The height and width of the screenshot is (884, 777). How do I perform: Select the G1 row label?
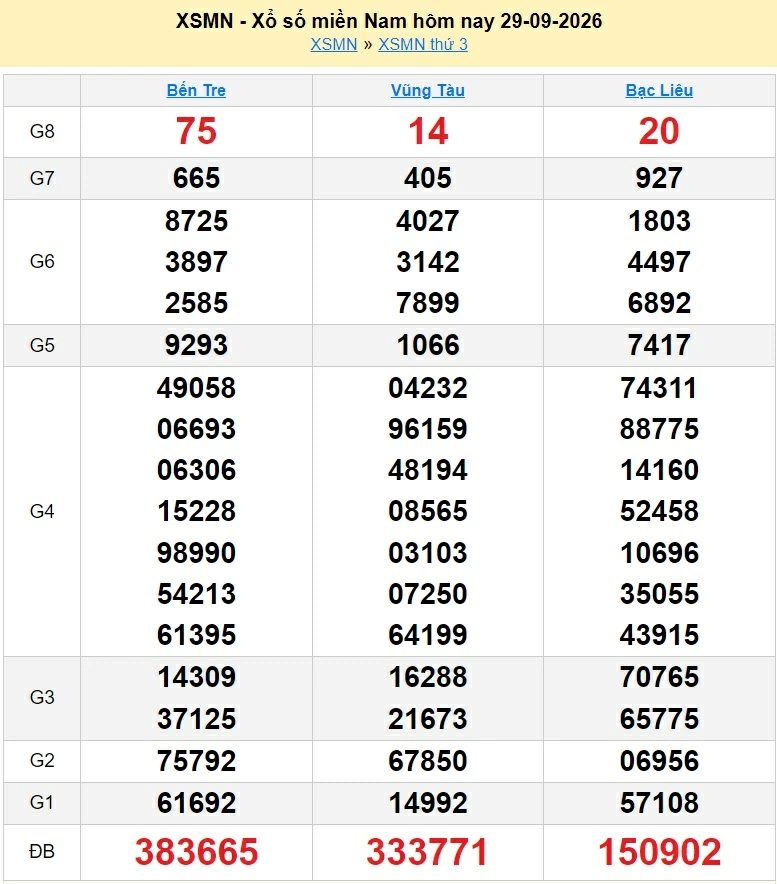pos(42,802)
